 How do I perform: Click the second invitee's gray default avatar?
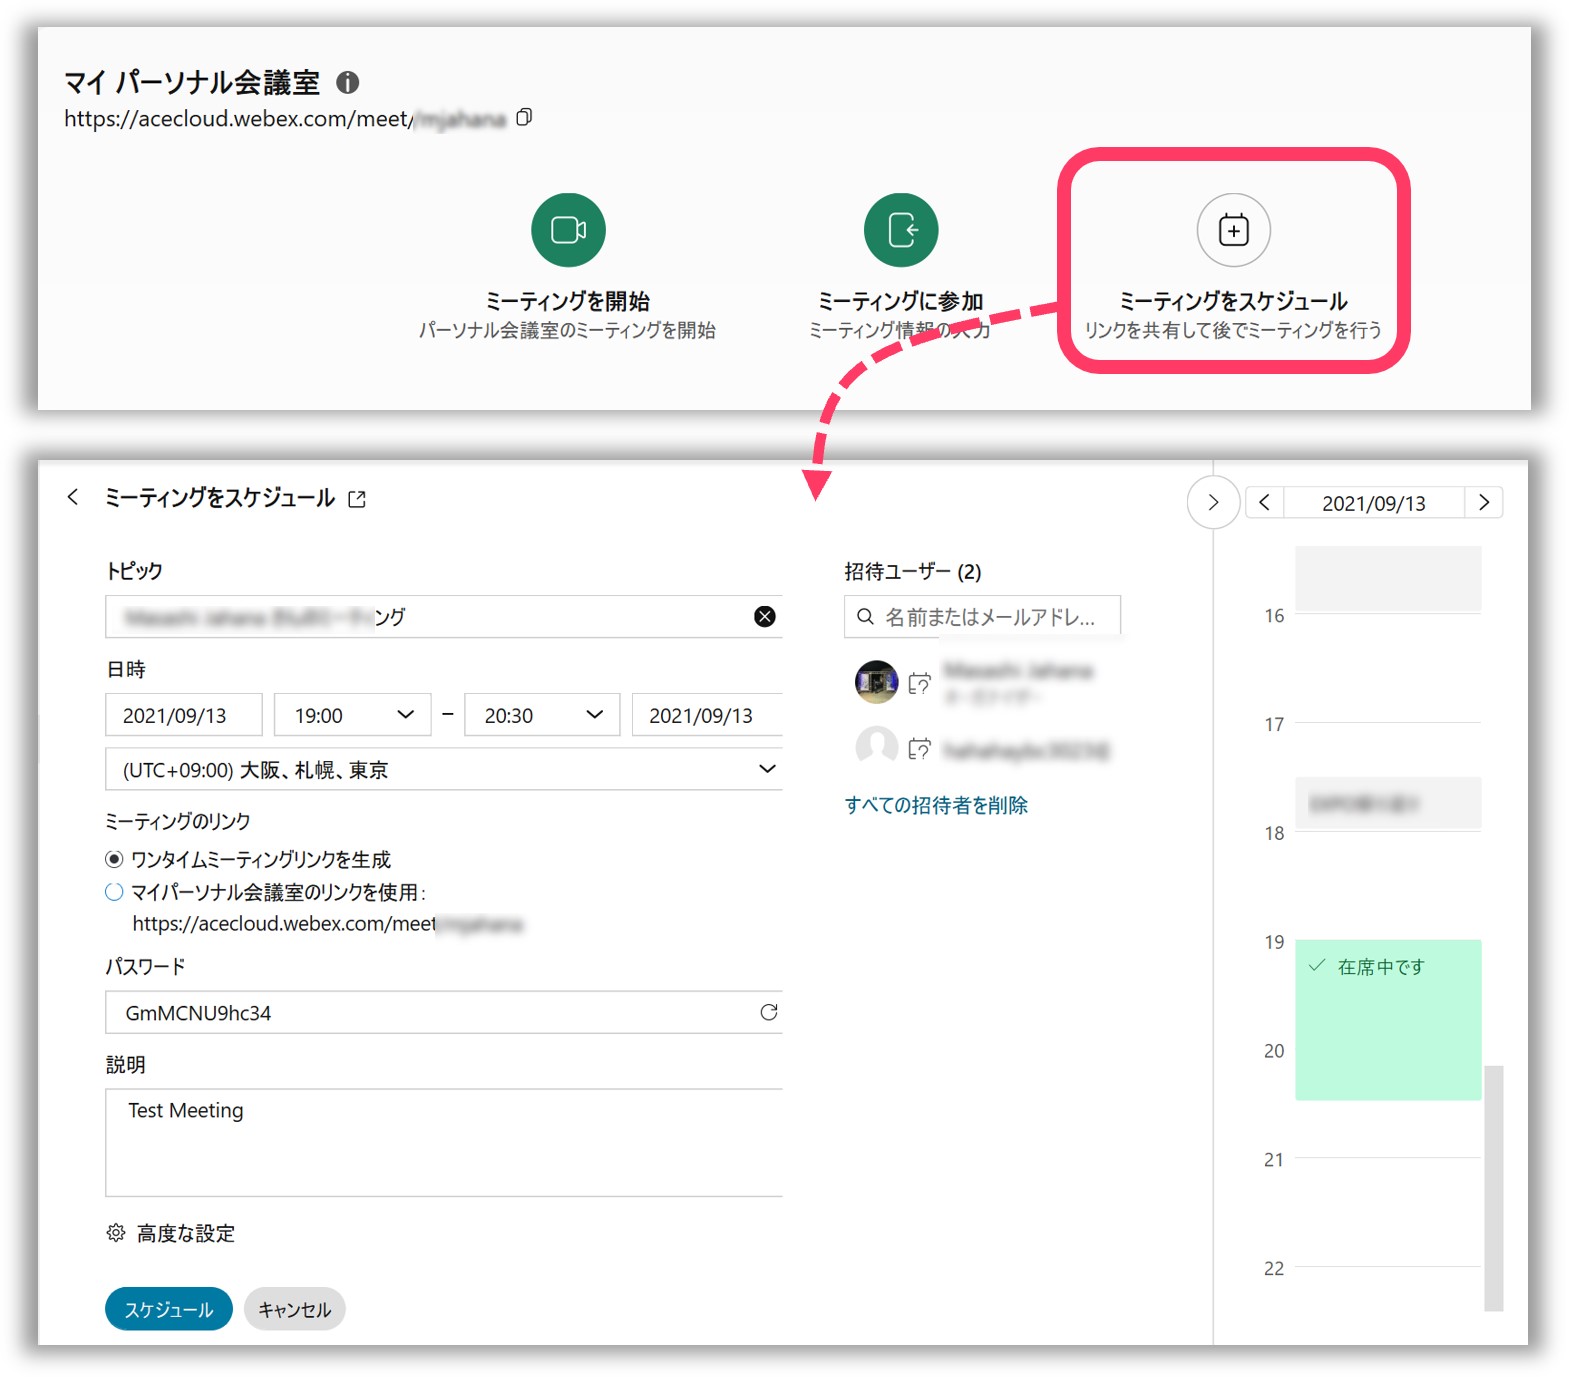coord(877,747)
